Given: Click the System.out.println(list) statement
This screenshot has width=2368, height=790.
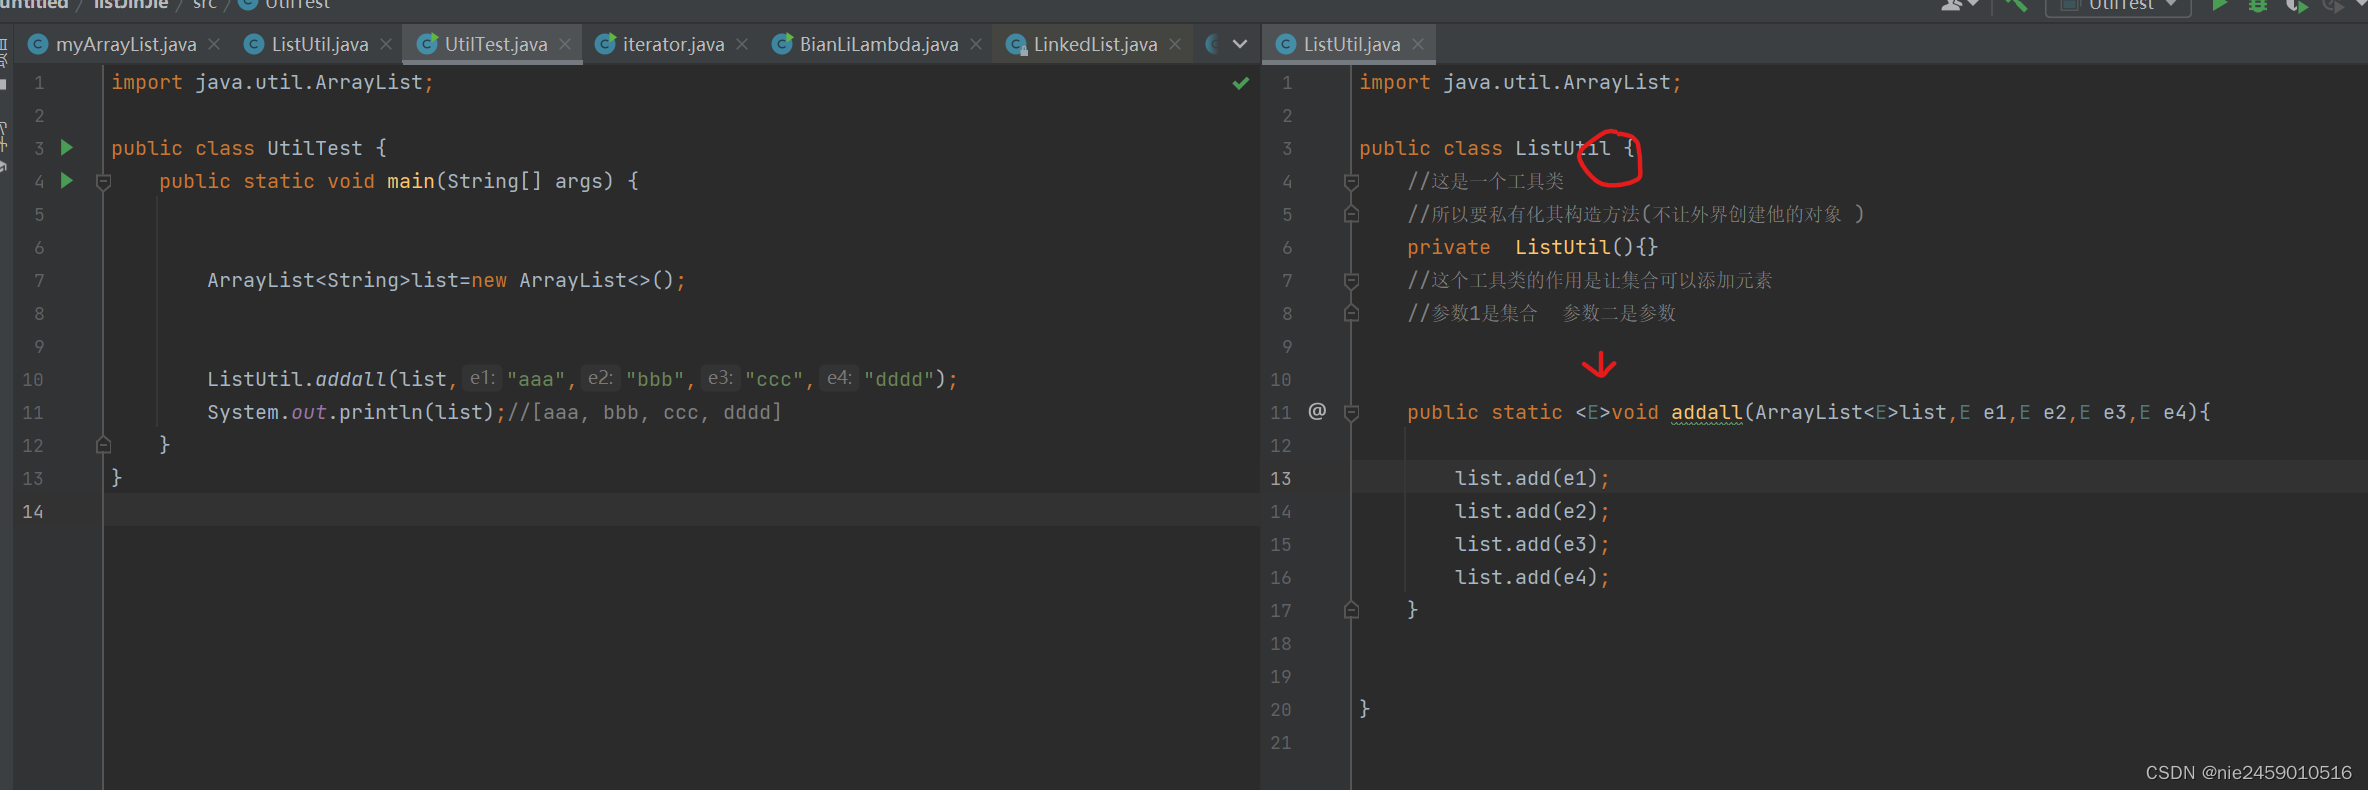Looking at the screenshot, I should point(357,412).
